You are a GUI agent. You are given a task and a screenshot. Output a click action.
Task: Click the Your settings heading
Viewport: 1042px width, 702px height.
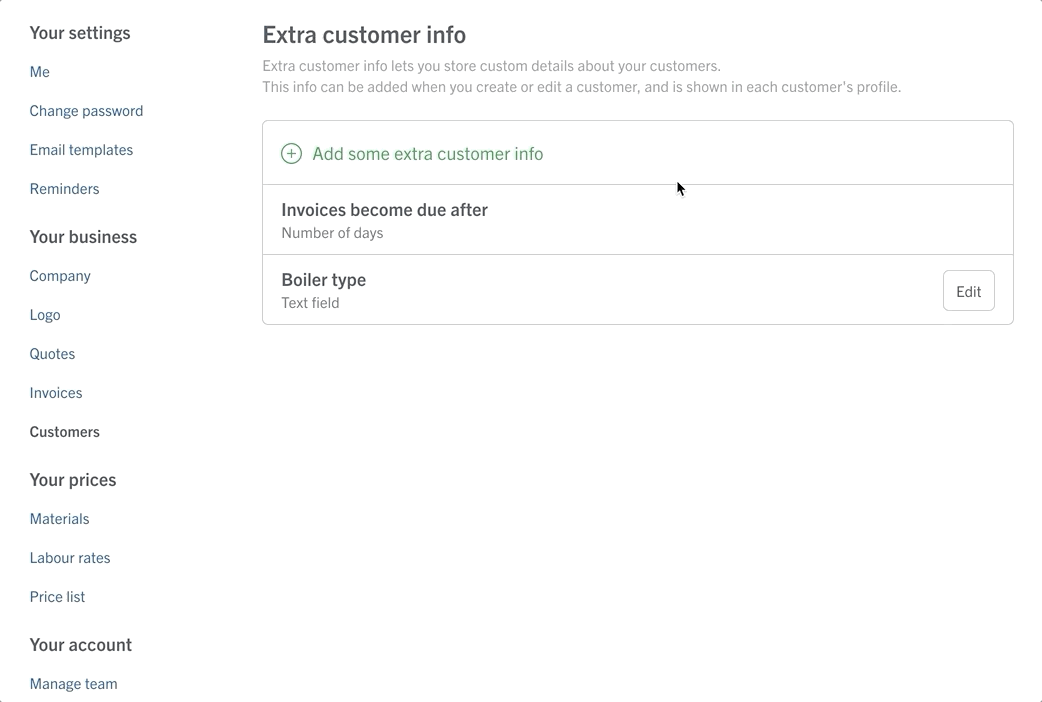coord(80,33)
